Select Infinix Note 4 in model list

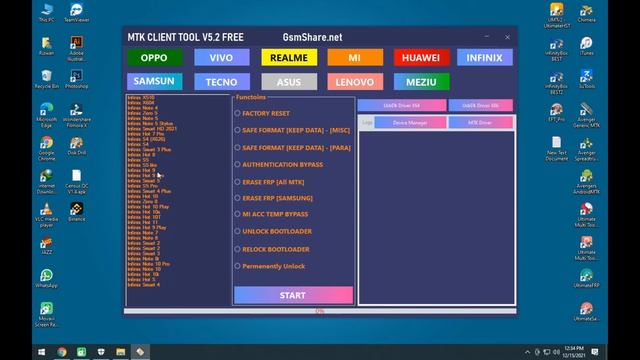click(142, 108)
